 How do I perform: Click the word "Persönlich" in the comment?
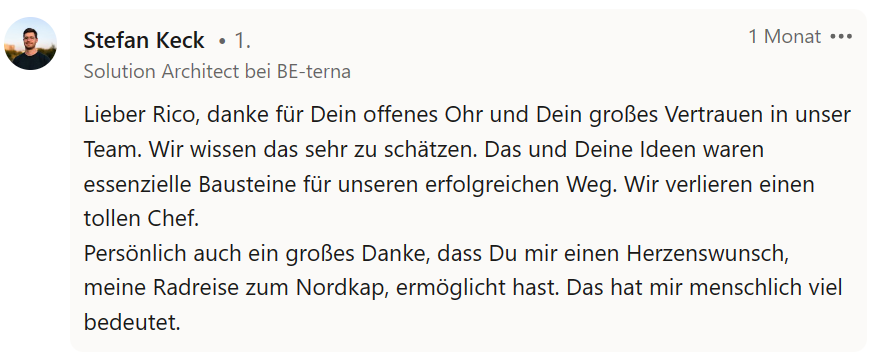(135, 253)
